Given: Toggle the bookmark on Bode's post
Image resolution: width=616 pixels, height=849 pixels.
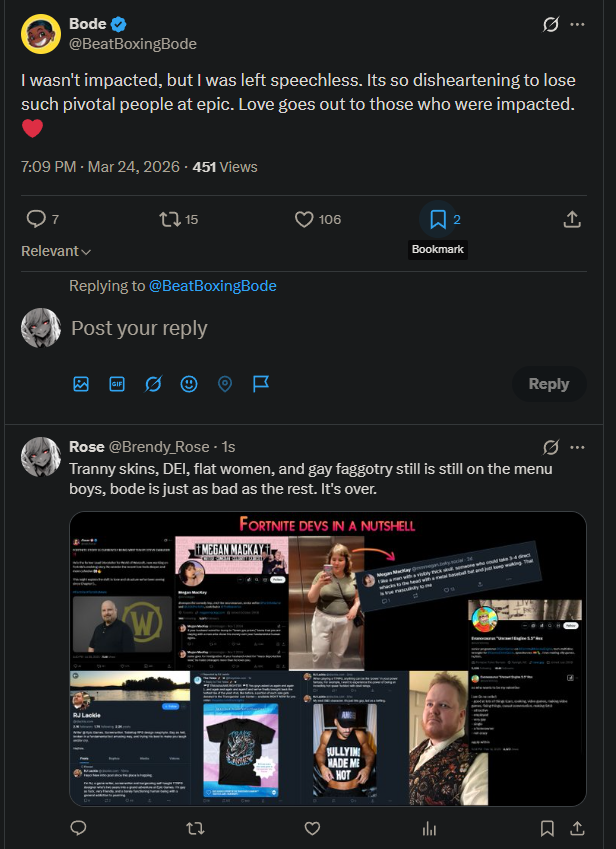Looking at the screenshot, I should [438, 219].
